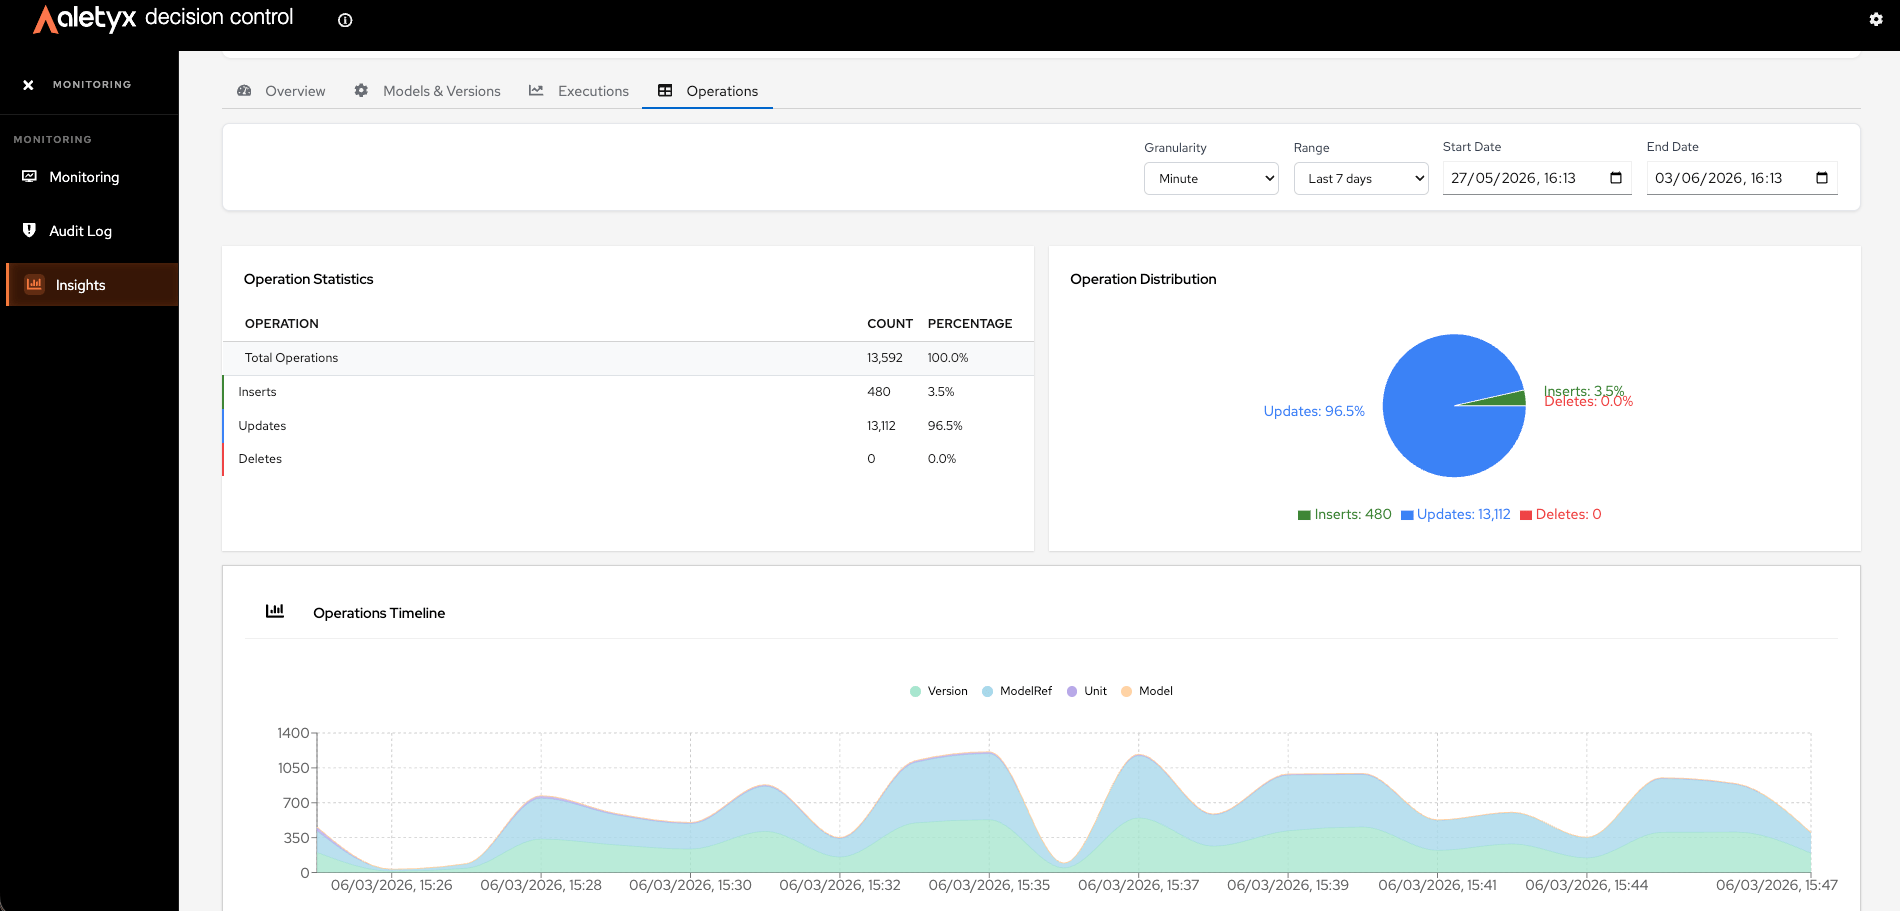Open the Granularity dropdown set to Minute

click(x=1211, y=178)
